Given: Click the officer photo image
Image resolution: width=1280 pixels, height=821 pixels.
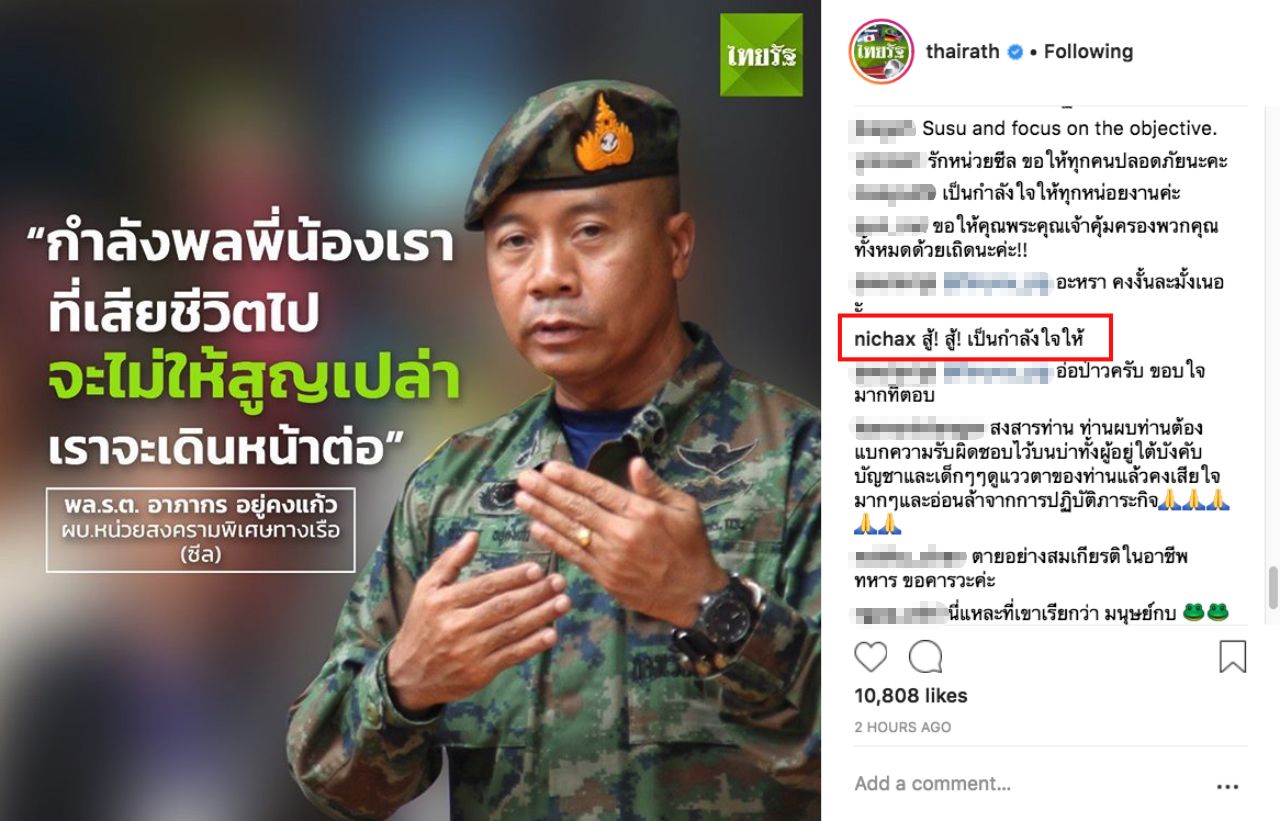Looking at the screenshot, I should (410, 410).
